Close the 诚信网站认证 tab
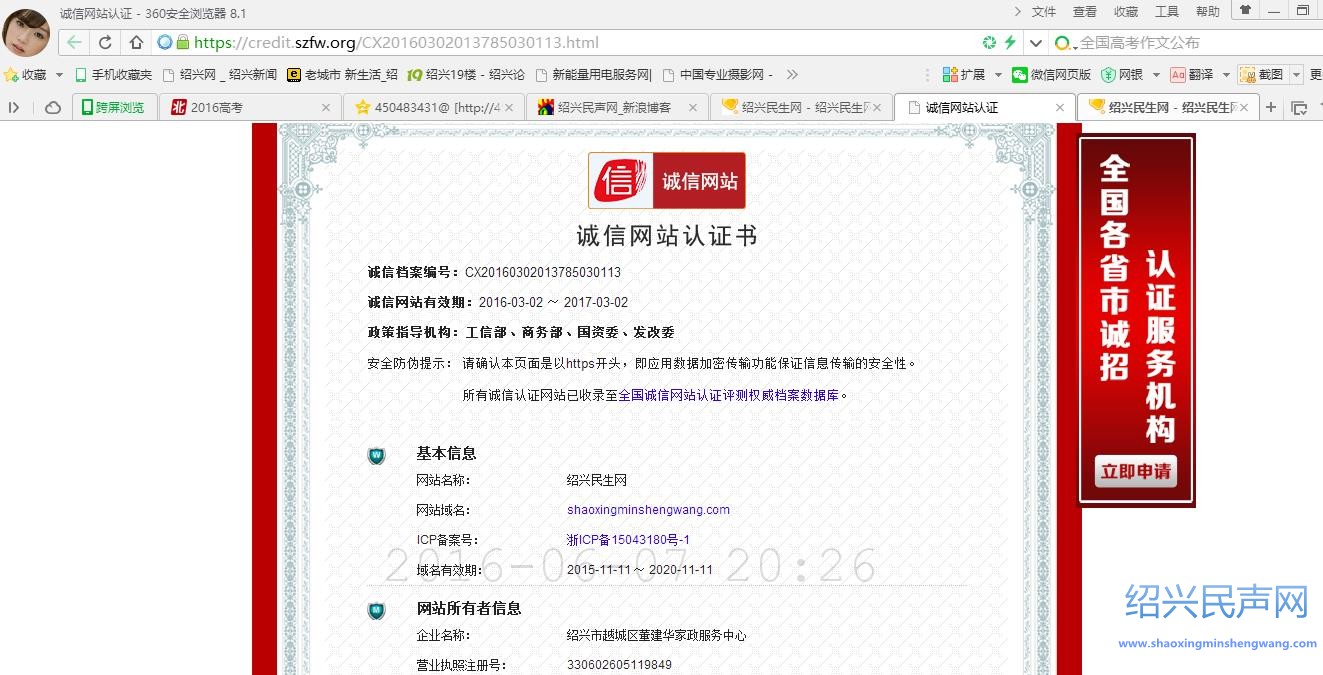This screenshot has width=1323, height=675. click(1060, 108)
